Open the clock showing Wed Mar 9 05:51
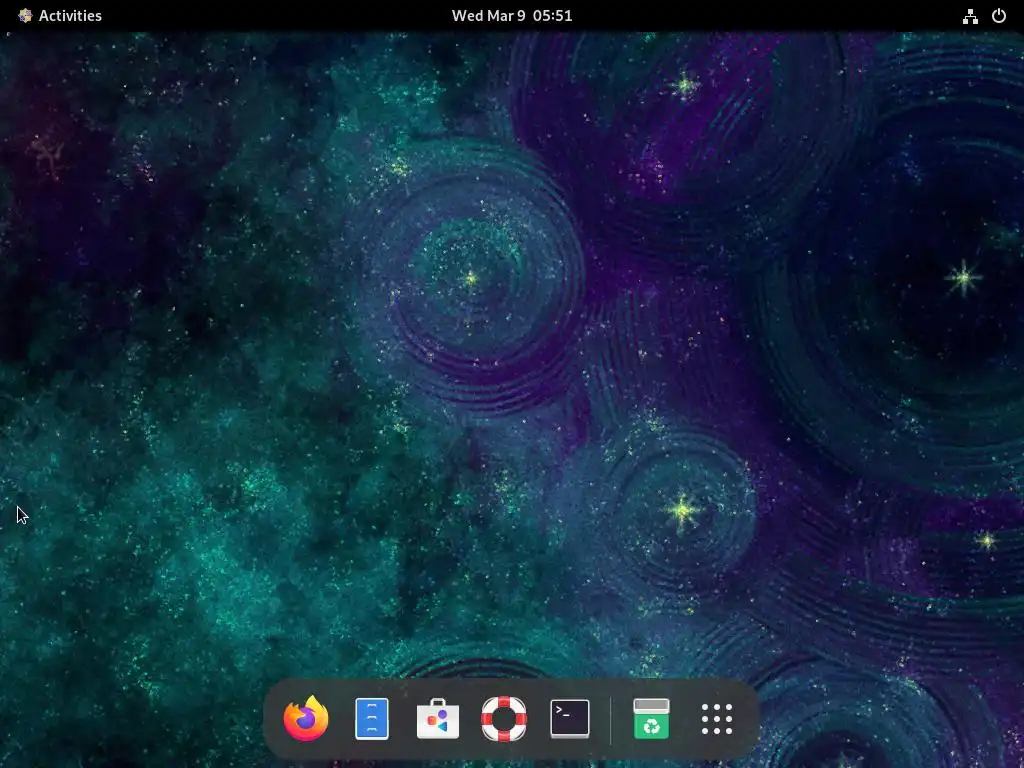This screenshot has width=1024, height=768. tap(512, 16)
